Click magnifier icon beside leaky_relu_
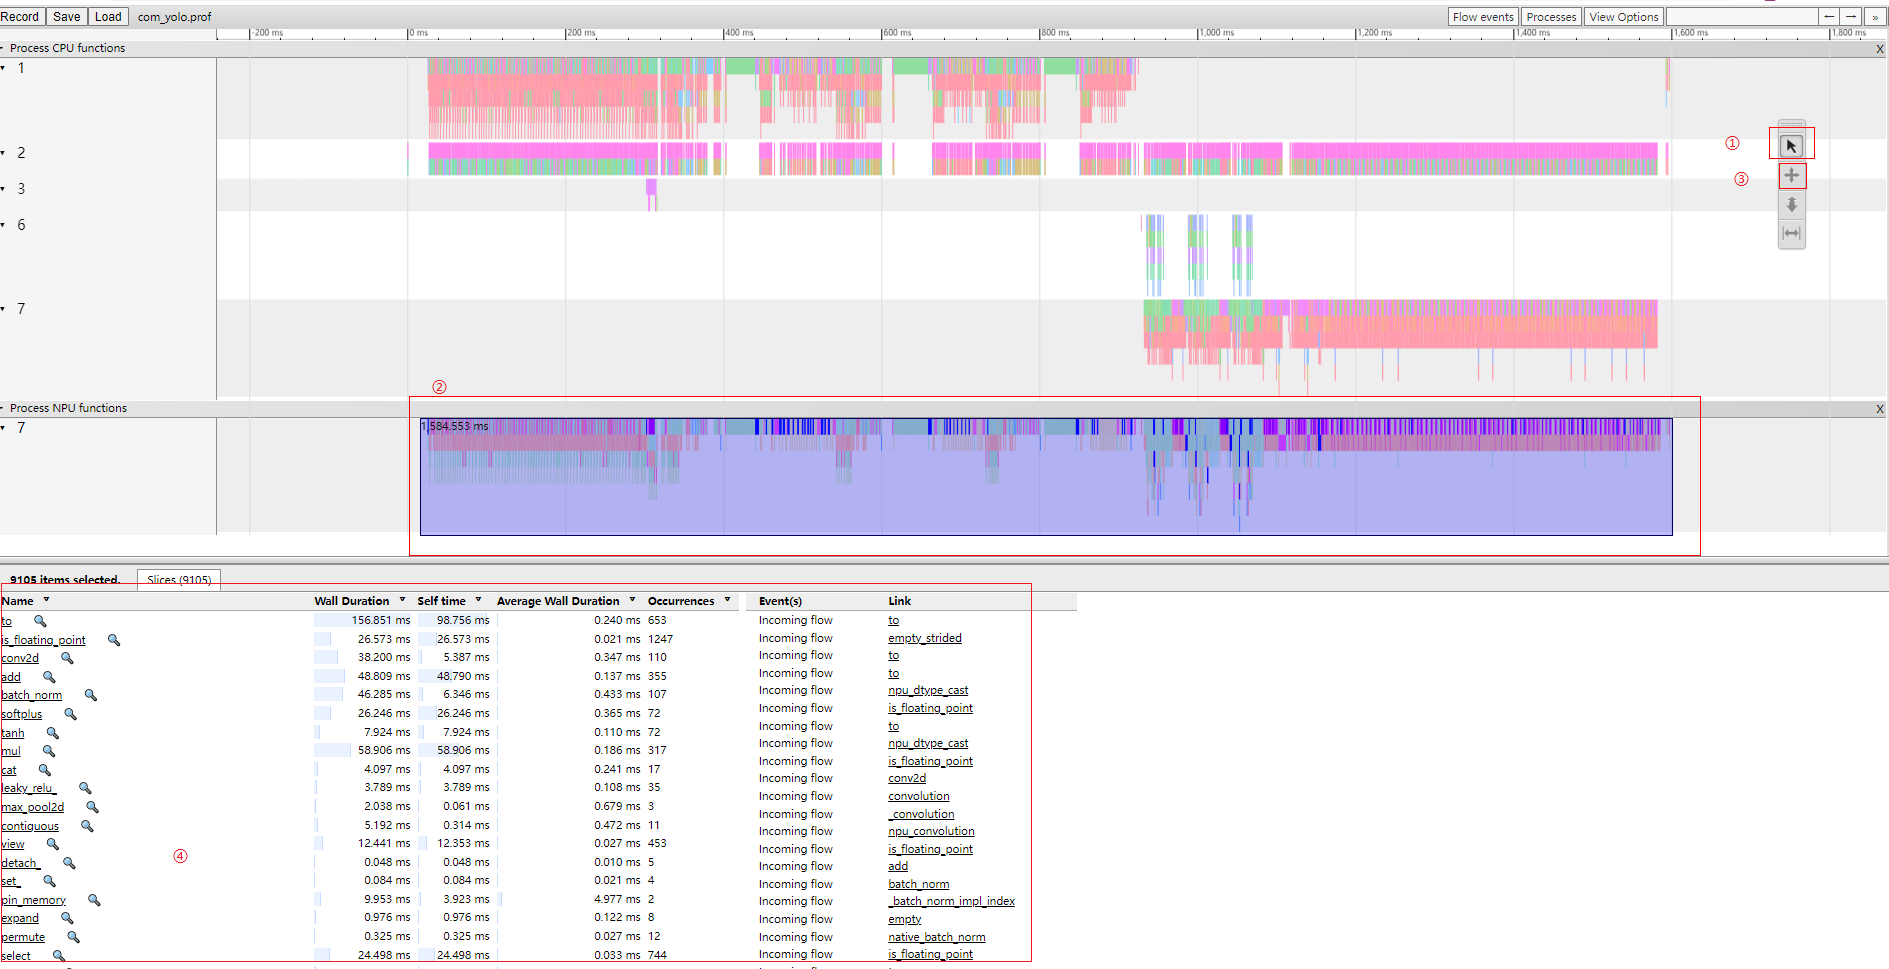1889x969 pixels. [85, 788]
